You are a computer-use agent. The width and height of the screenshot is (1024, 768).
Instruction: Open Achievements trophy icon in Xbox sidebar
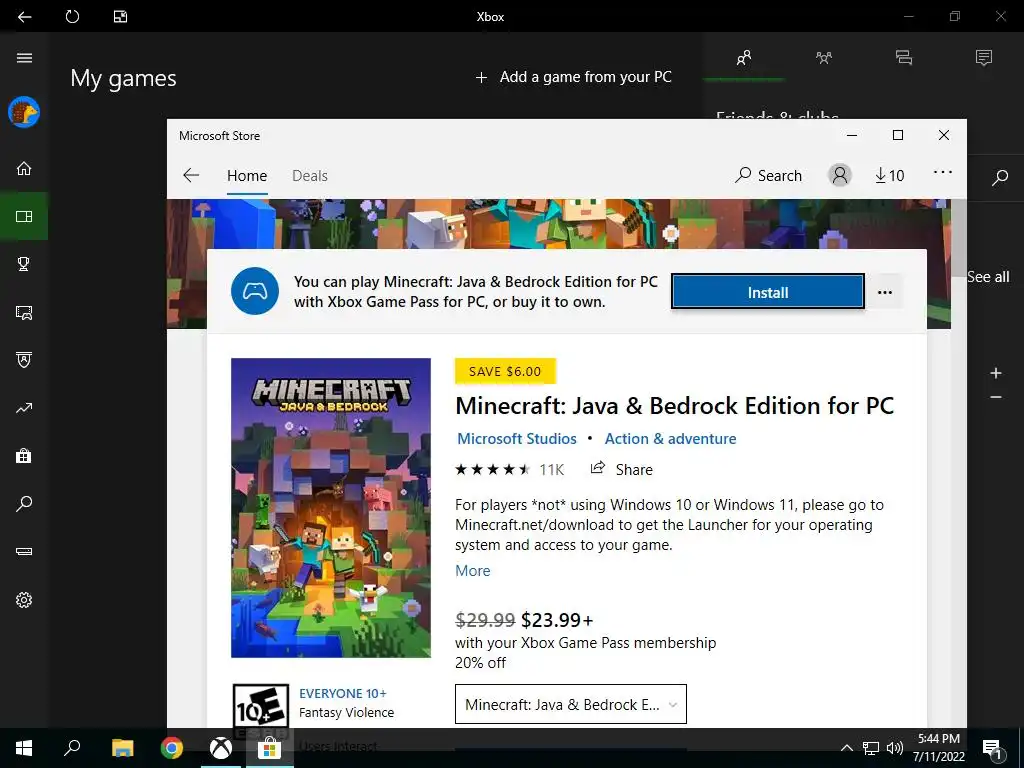[x=24, y=264]
